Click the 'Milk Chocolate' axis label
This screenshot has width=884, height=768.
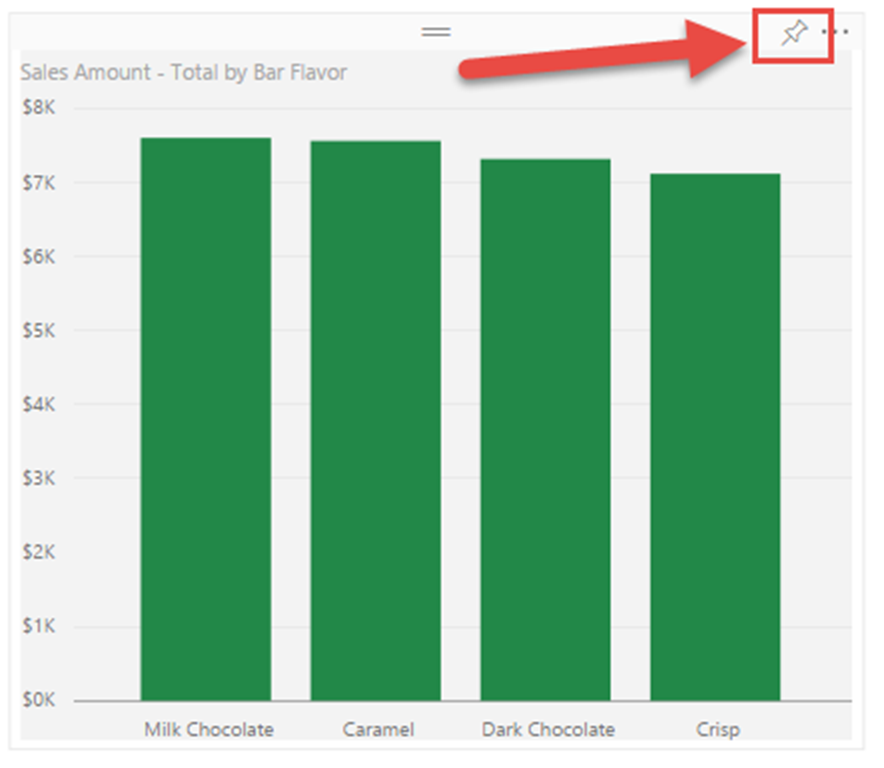click(x=208, y=729)
